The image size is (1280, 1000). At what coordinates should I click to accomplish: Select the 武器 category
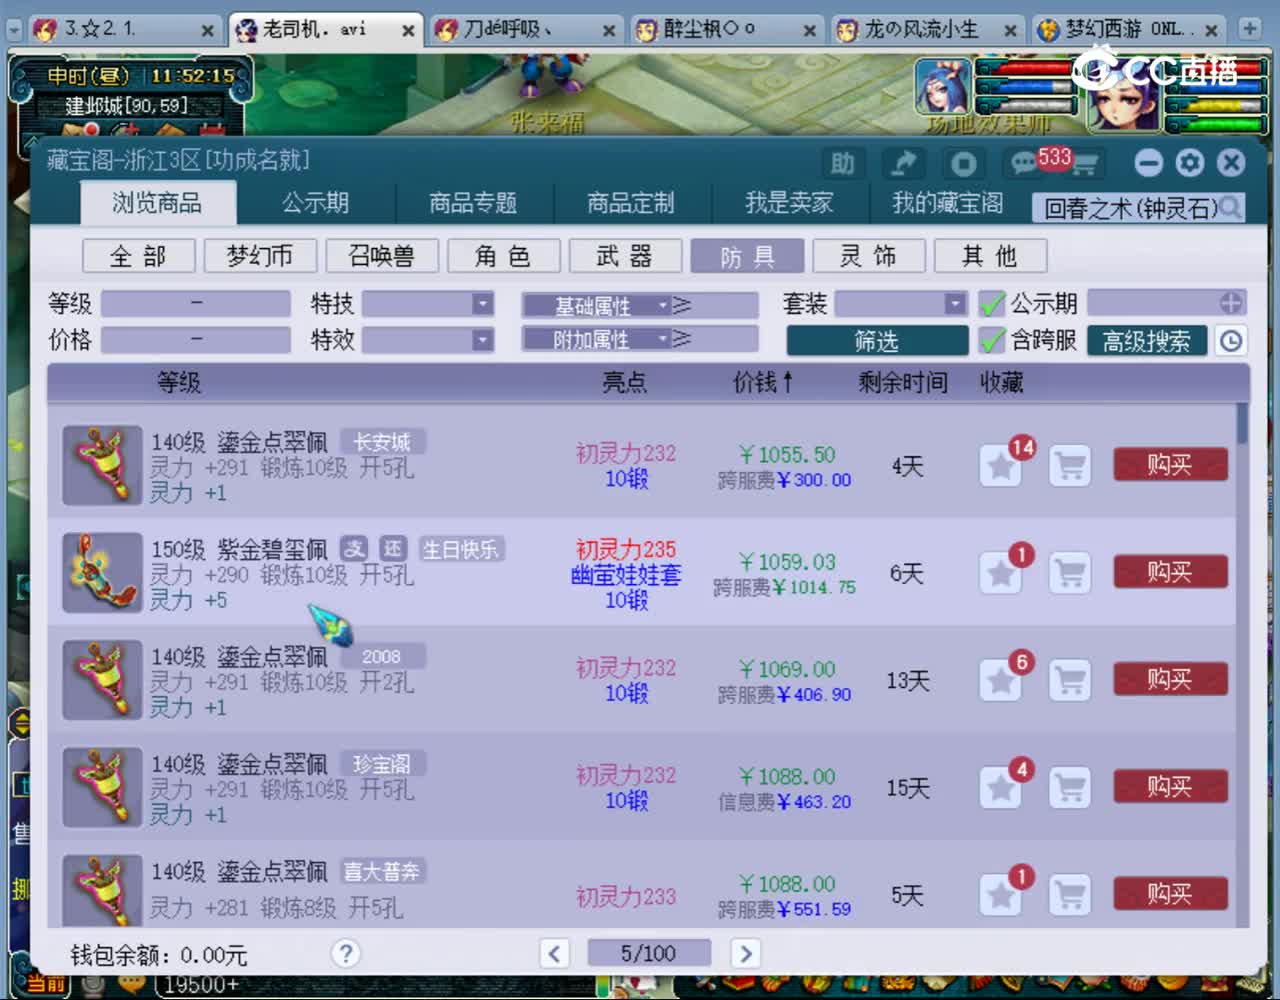coord(625,256)
